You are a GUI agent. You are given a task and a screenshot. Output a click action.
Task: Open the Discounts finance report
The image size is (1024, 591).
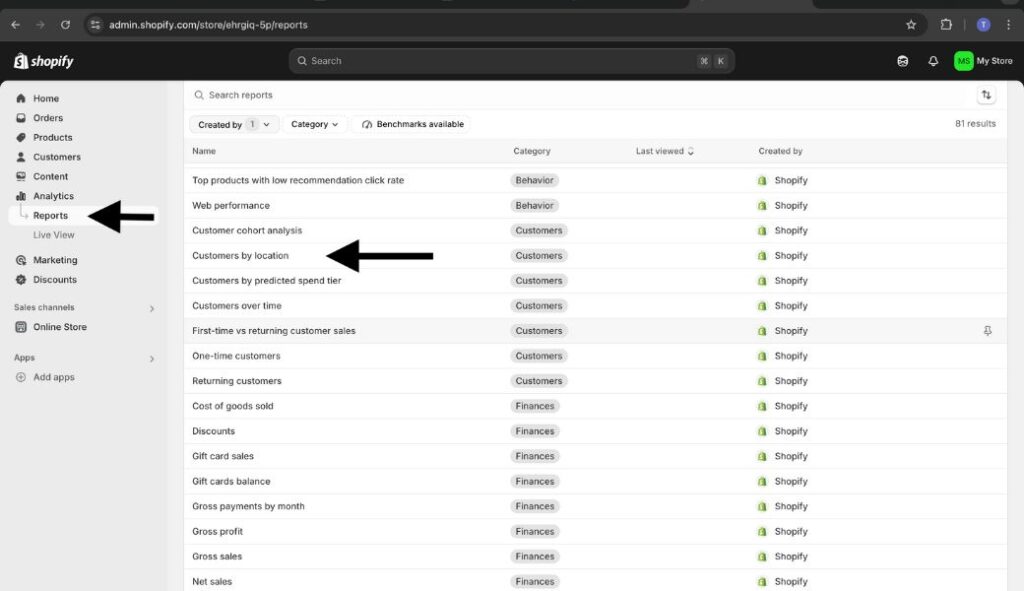(213, 432)
